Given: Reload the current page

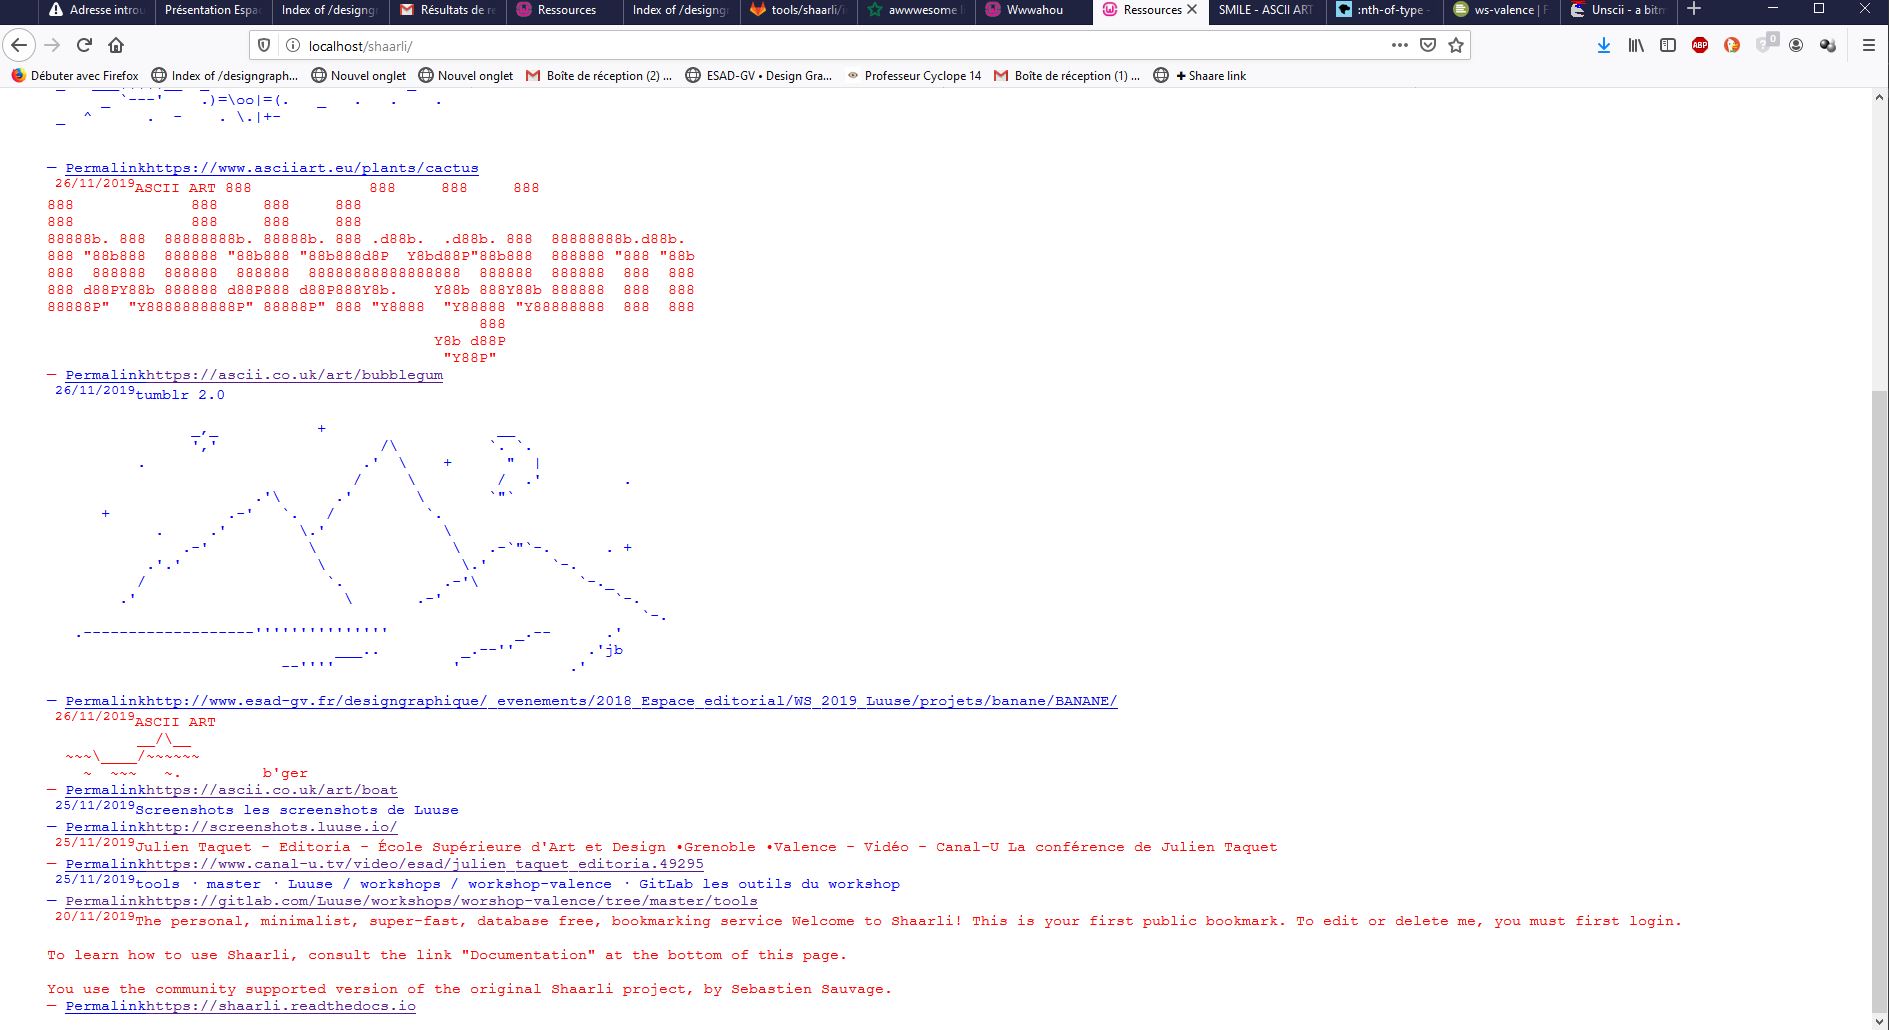Looking at the screenshot, I should 84,45.
